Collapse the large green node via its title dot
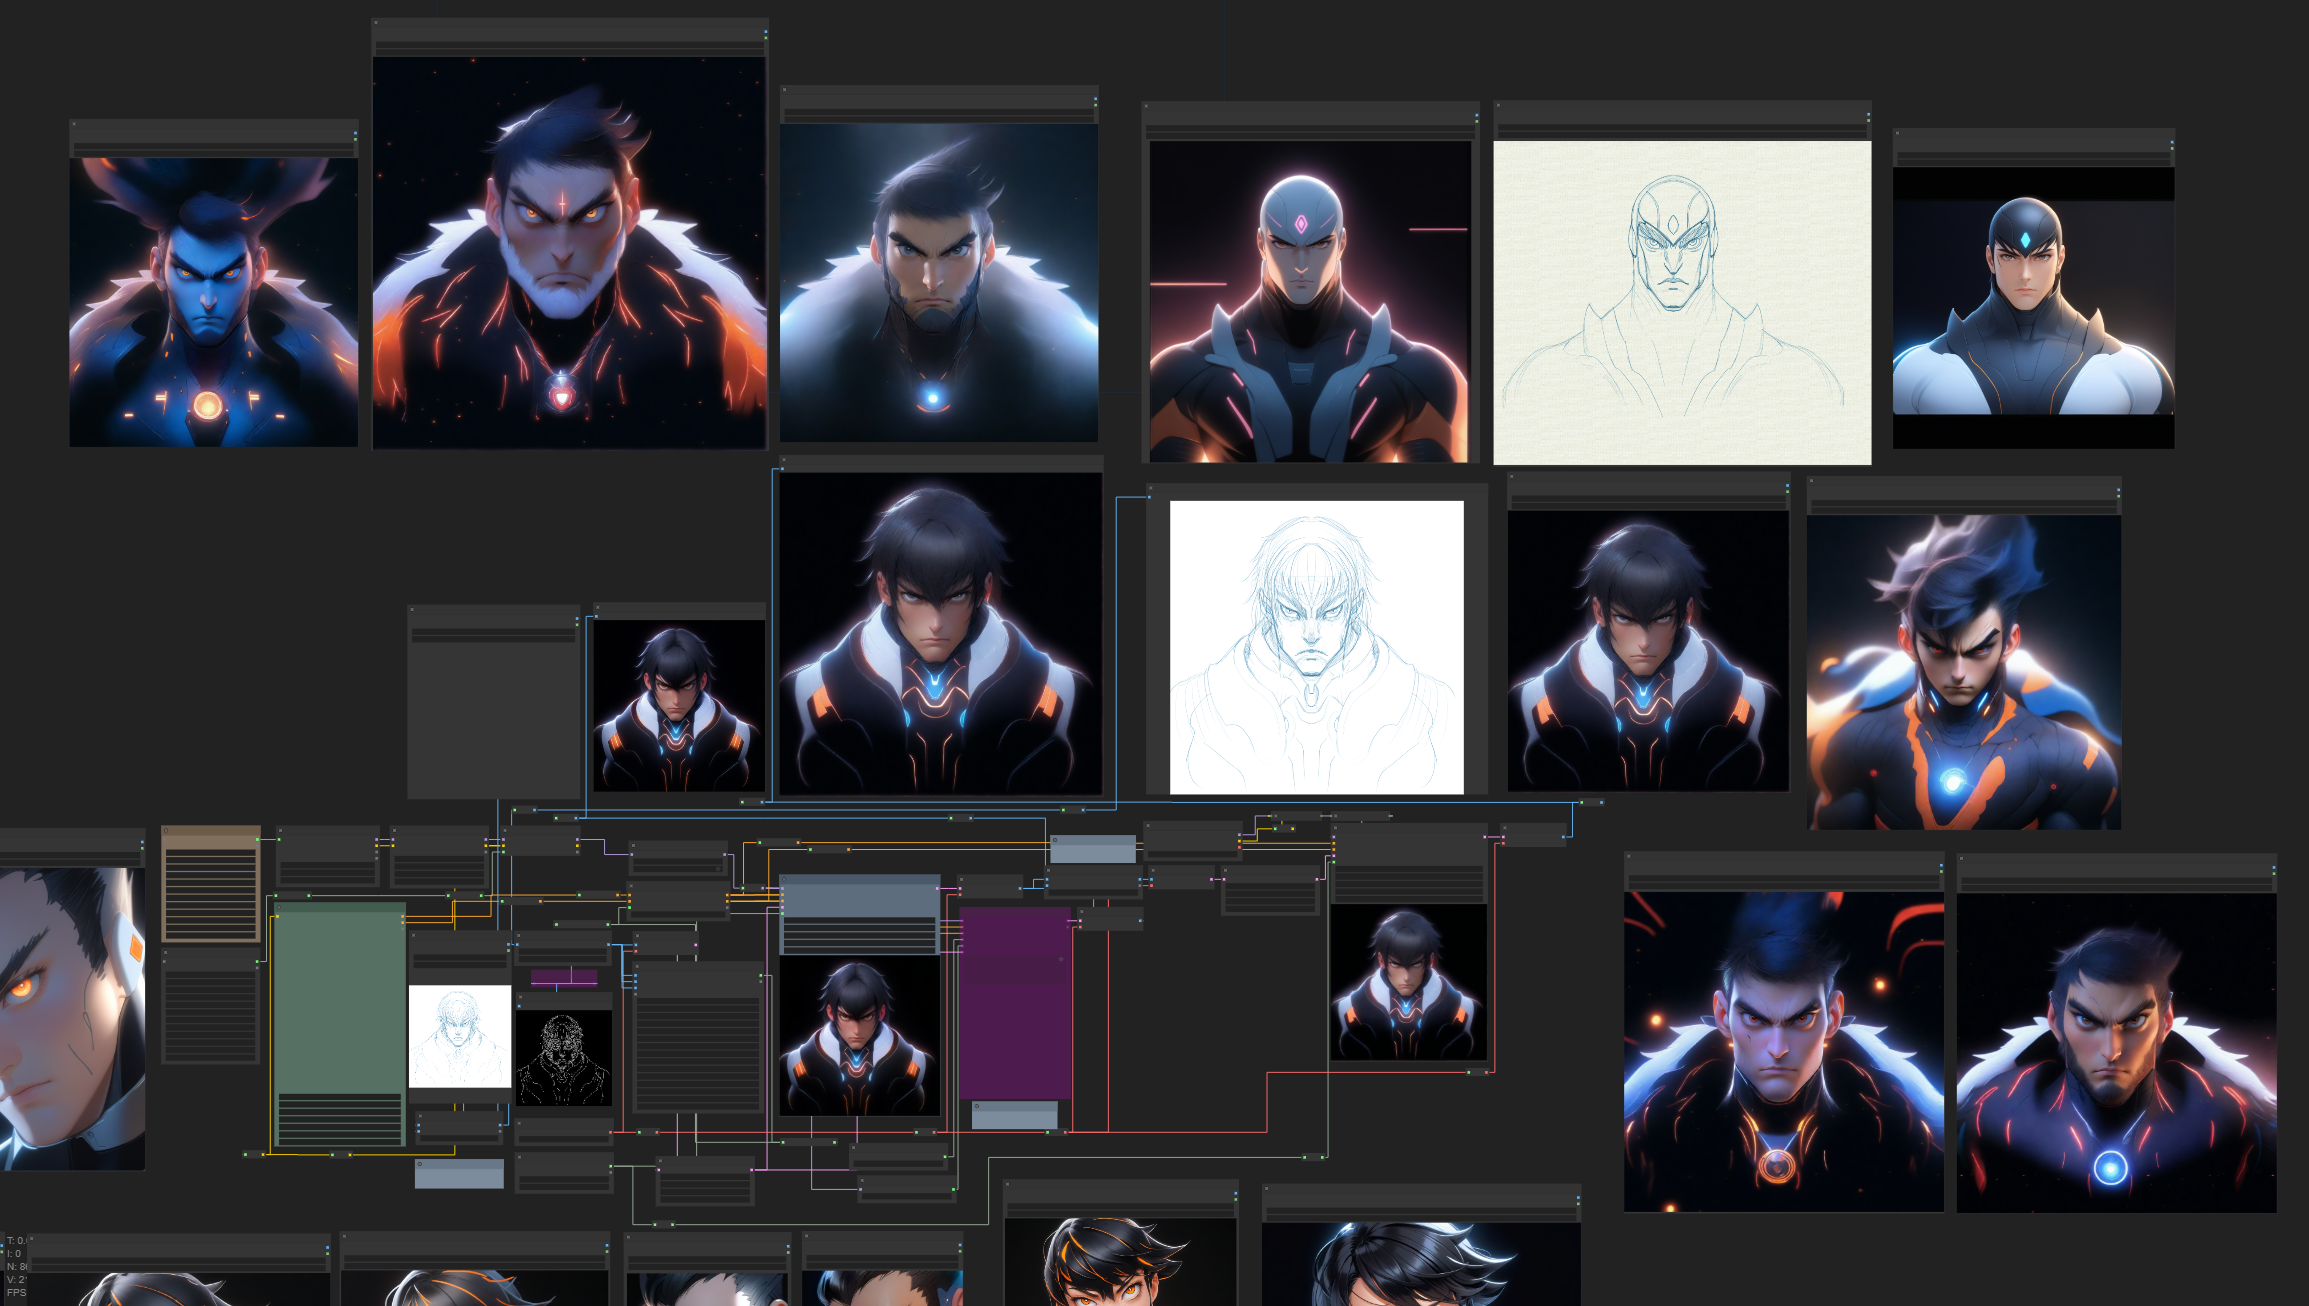This screenshot has width=2309, height=1306. point(279,909)
